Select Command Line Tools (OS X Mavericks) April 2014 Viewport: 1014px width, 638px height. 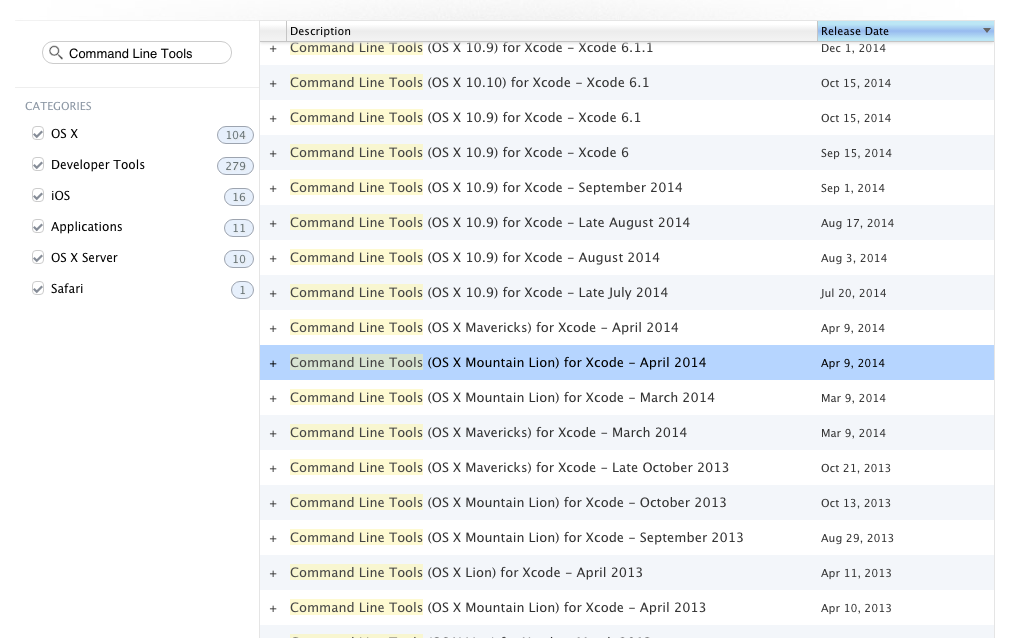coord(484,327)
